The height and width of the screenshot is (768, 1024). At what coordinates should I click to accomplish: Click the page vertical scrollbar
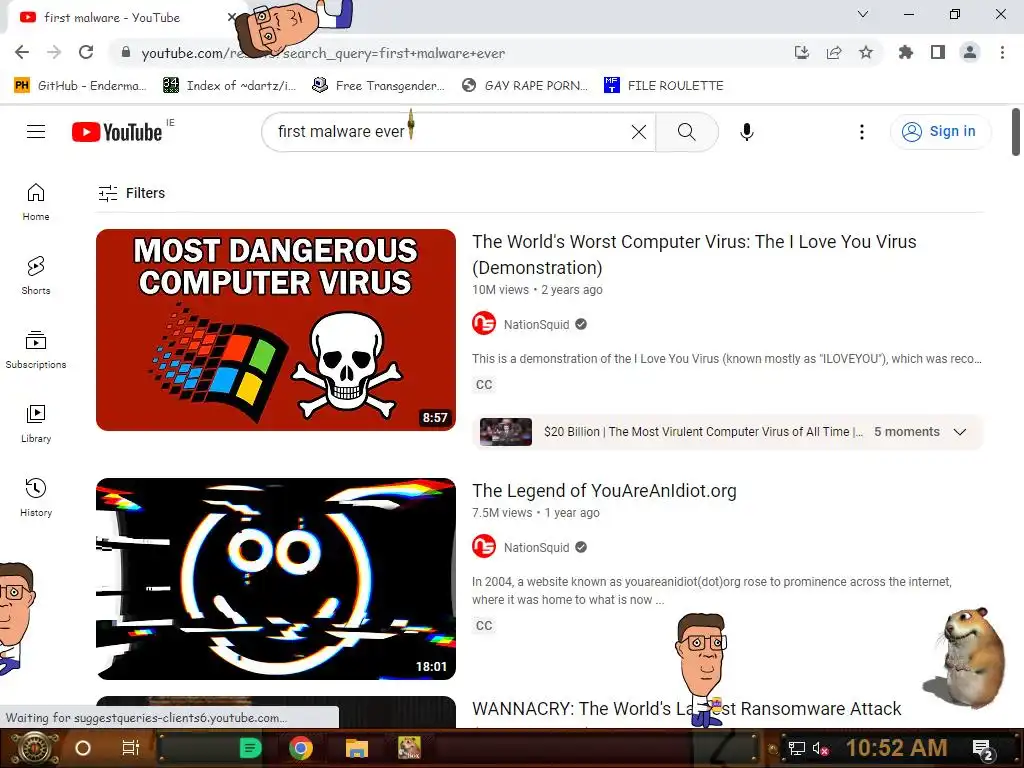pyautogui.click(x=1016, y=133)
